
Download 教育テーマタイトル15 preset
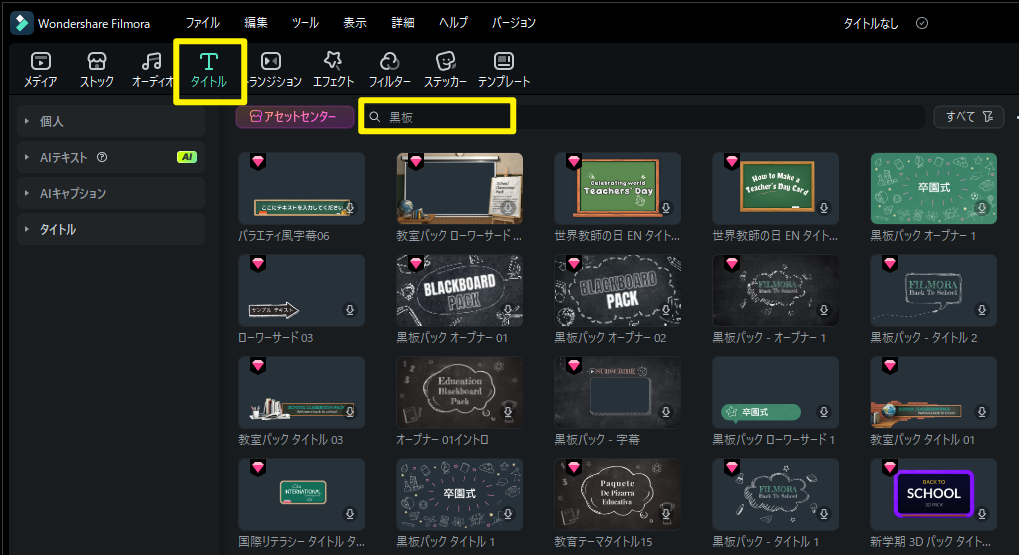(666, 514)
